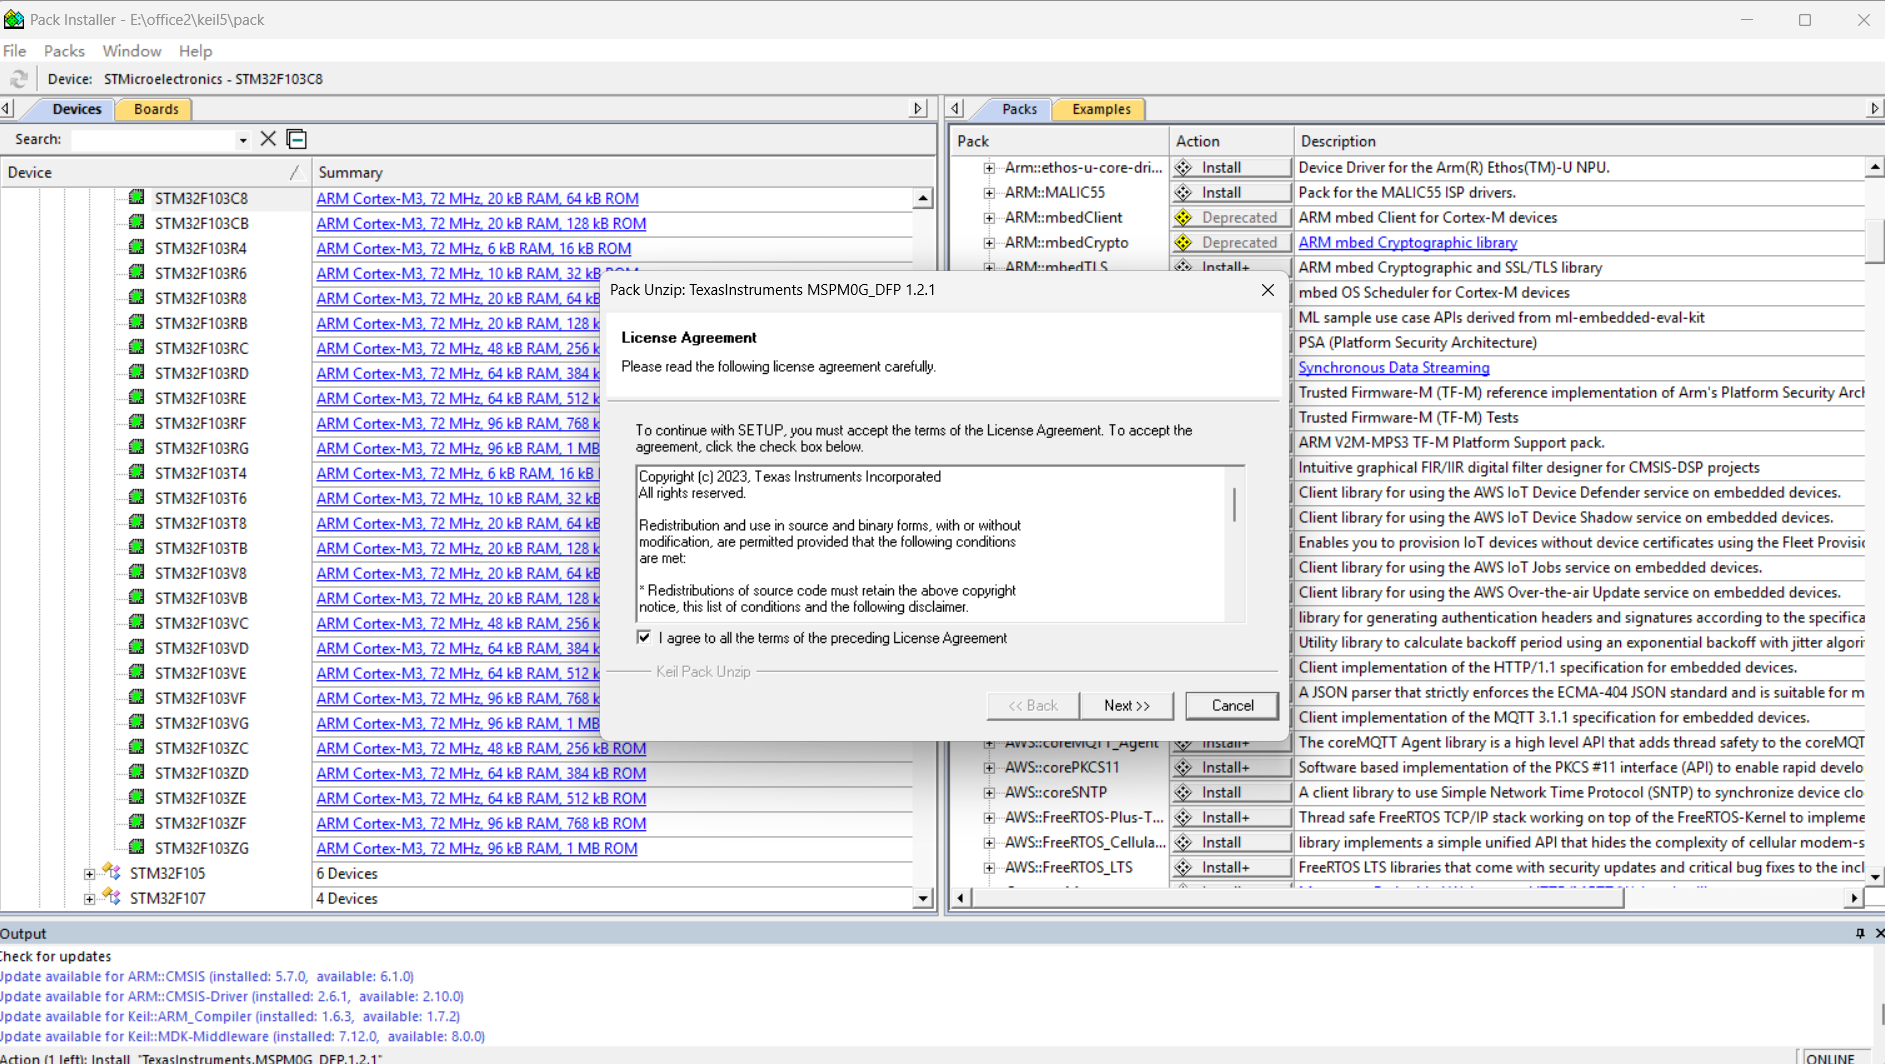This screenshot has height=1064, width=1885.
Task: Expand the STM32F105 device family
Action: [x=90, y=873]
